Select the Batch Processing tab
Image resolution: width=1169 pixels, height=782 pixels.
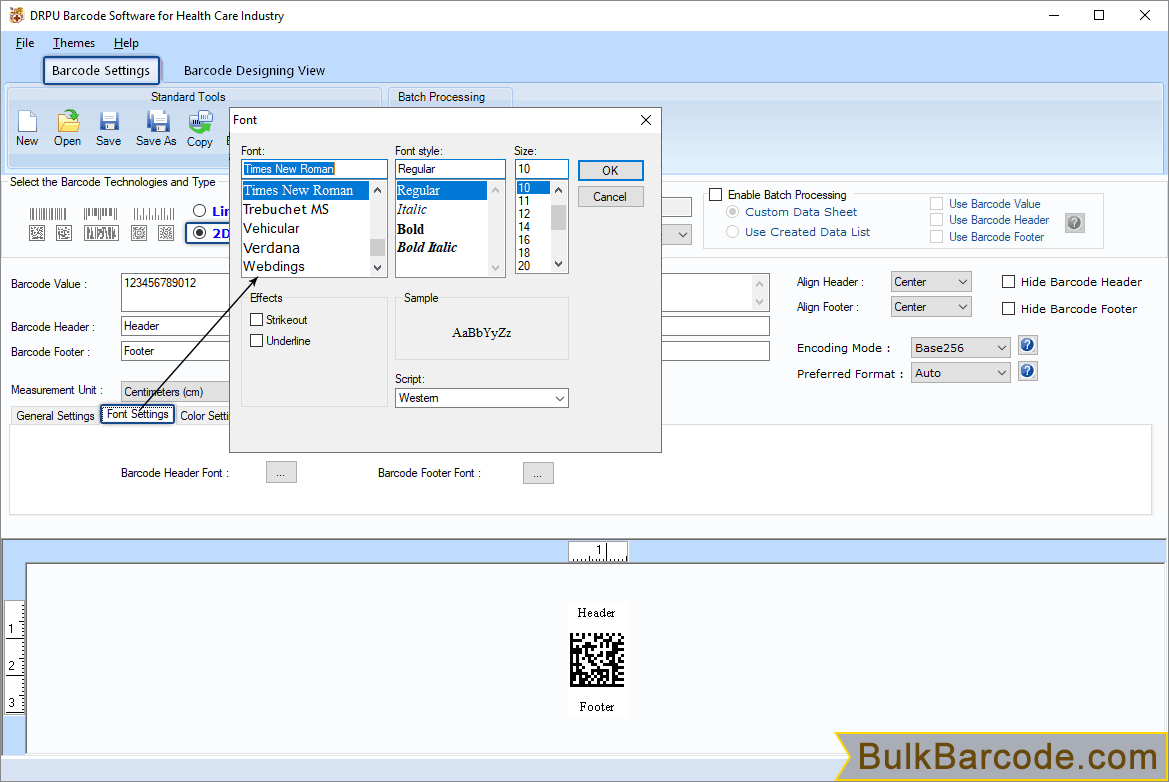point(441,97)
